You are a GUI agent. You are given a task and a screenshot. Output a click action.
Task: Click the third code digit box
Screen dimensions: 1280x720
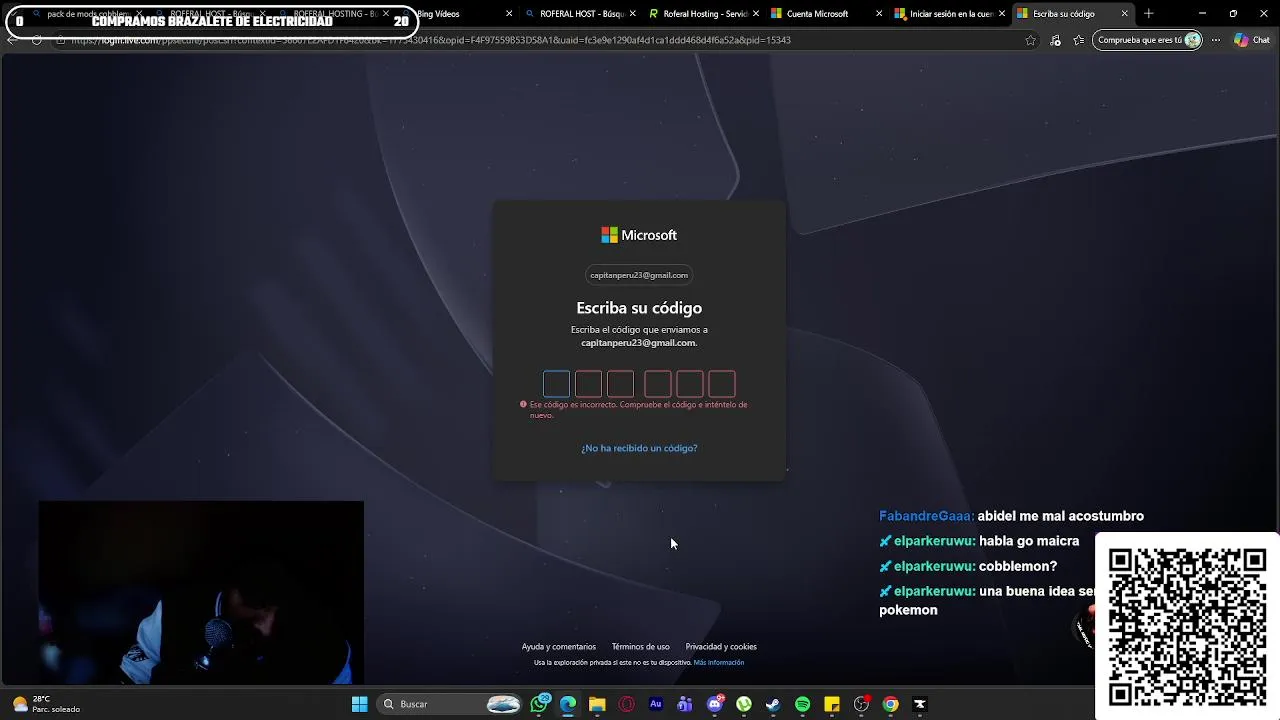(x=621, y=384)
